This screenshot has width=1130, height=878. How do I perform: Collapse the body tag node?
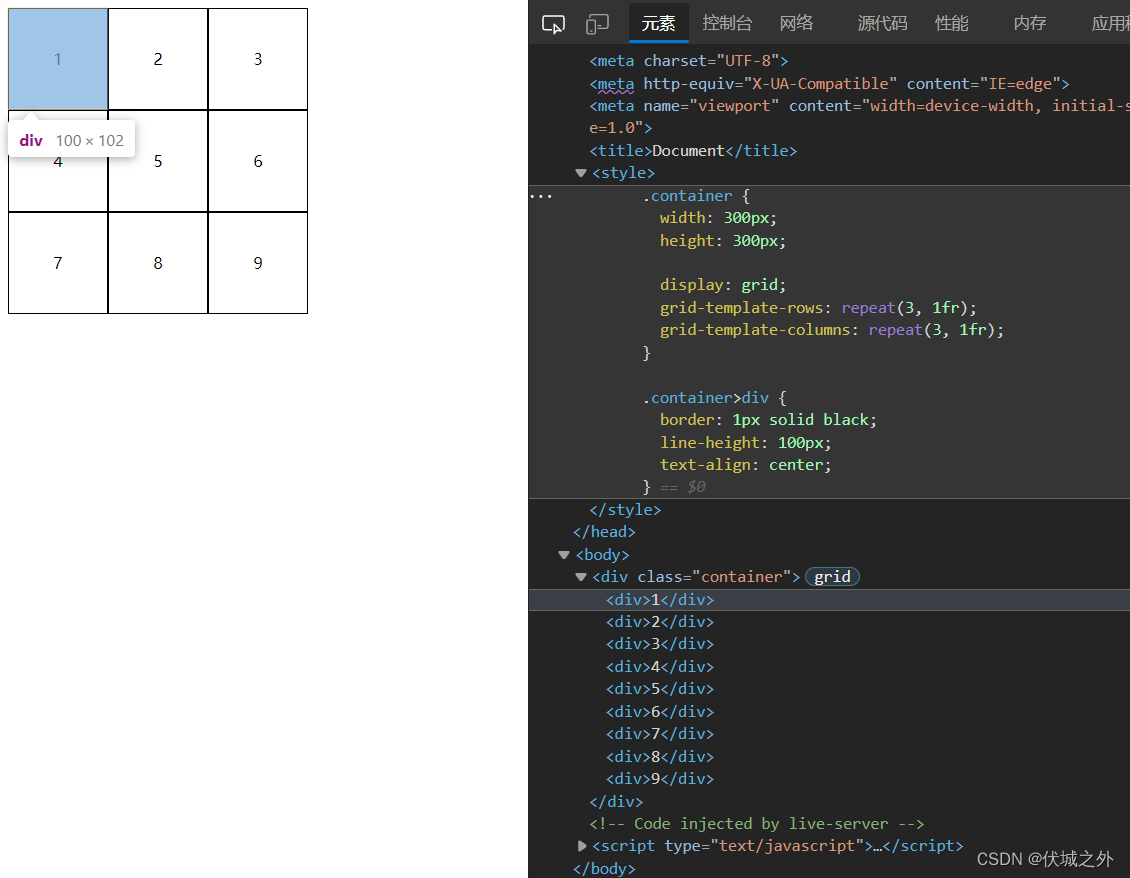[564, 555]
